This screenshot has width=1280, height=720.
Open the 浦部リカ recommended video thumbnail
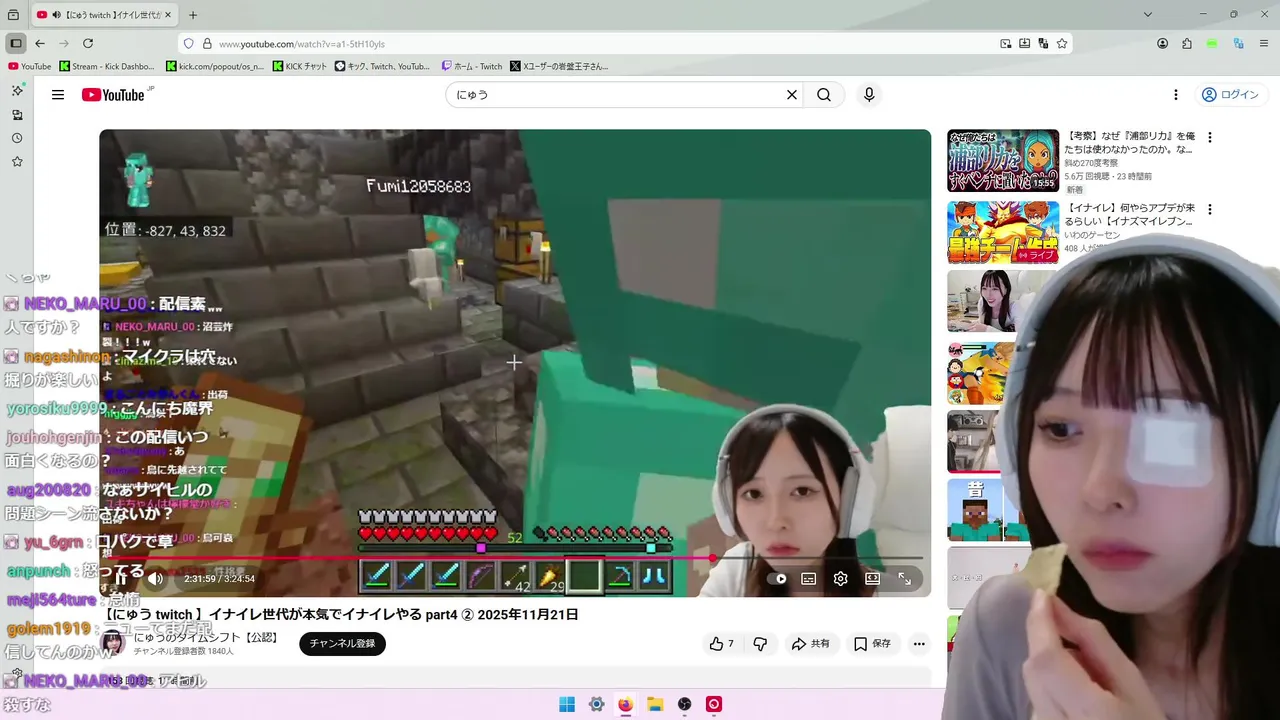[1003, 160]
